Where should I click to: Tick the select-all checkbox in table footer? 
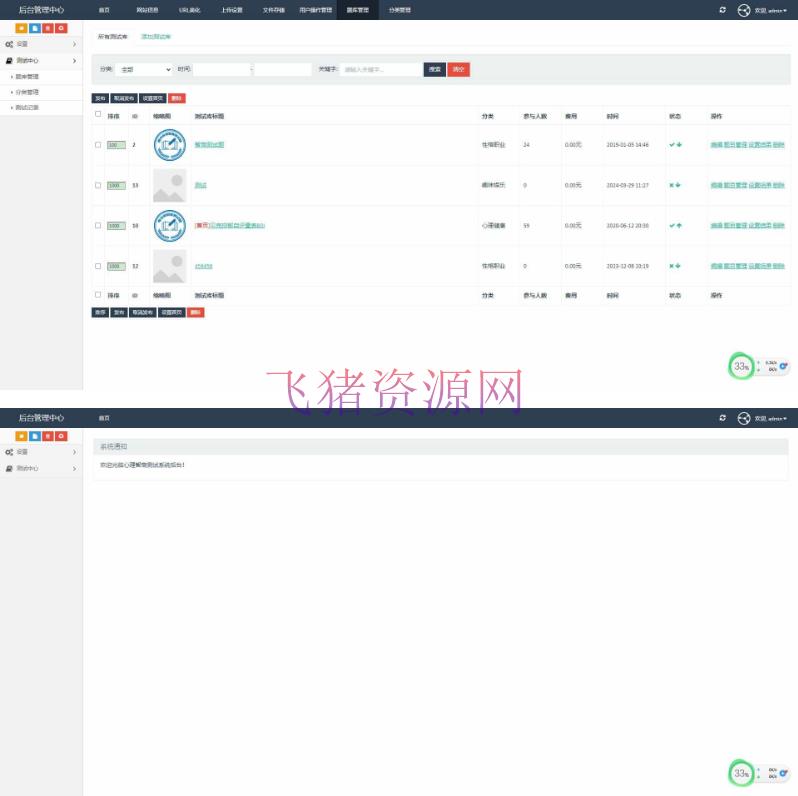(x=98, y=295)
